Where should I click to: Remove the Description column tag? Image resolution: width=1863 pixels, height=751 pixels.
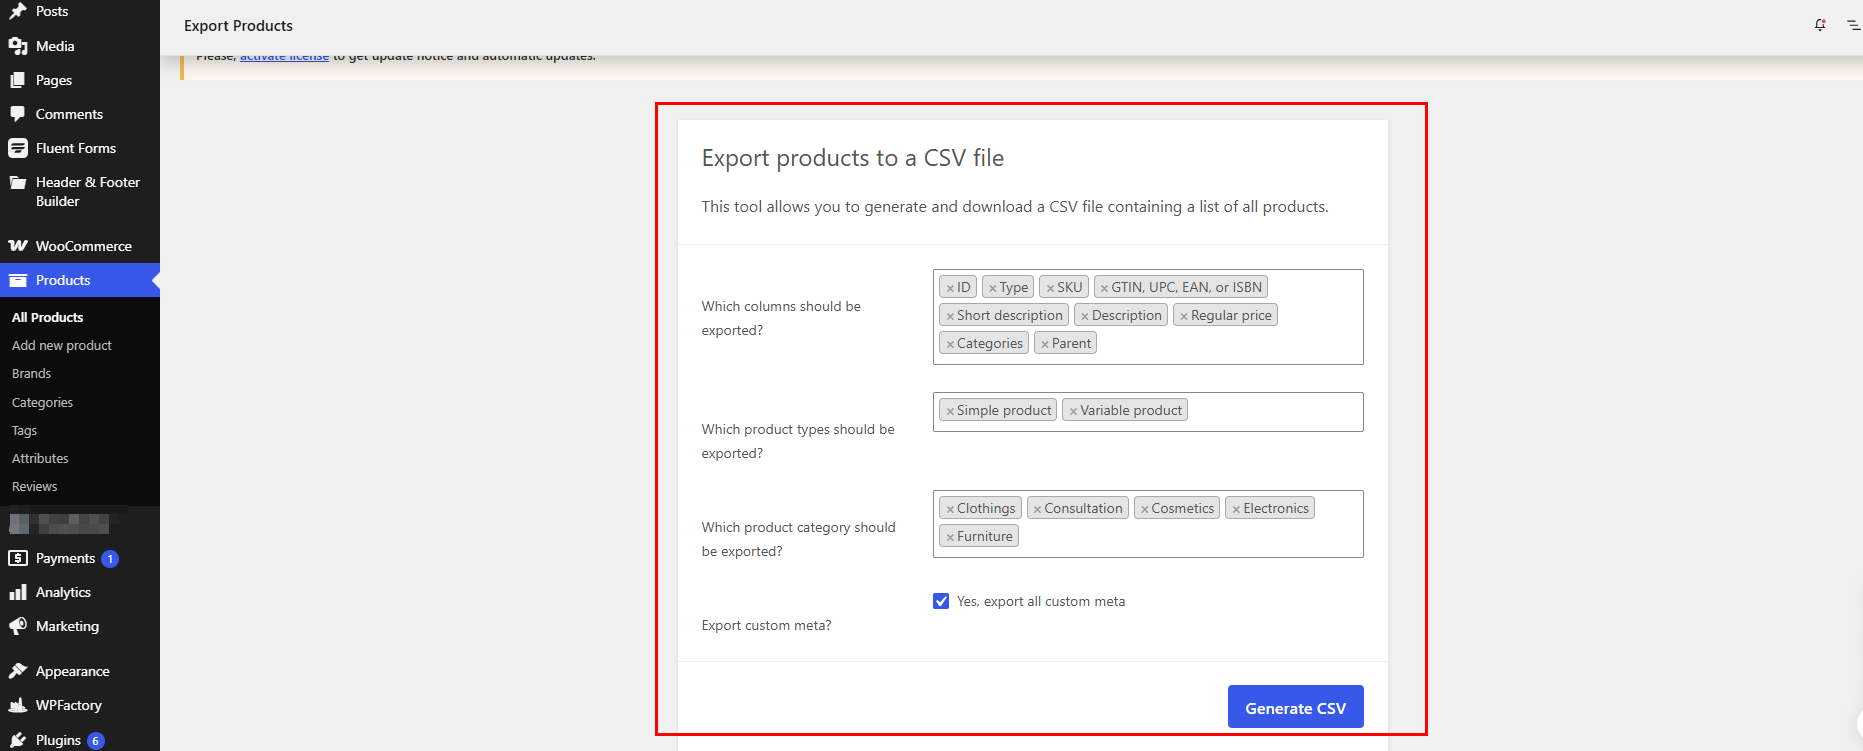coord(1085,316)
